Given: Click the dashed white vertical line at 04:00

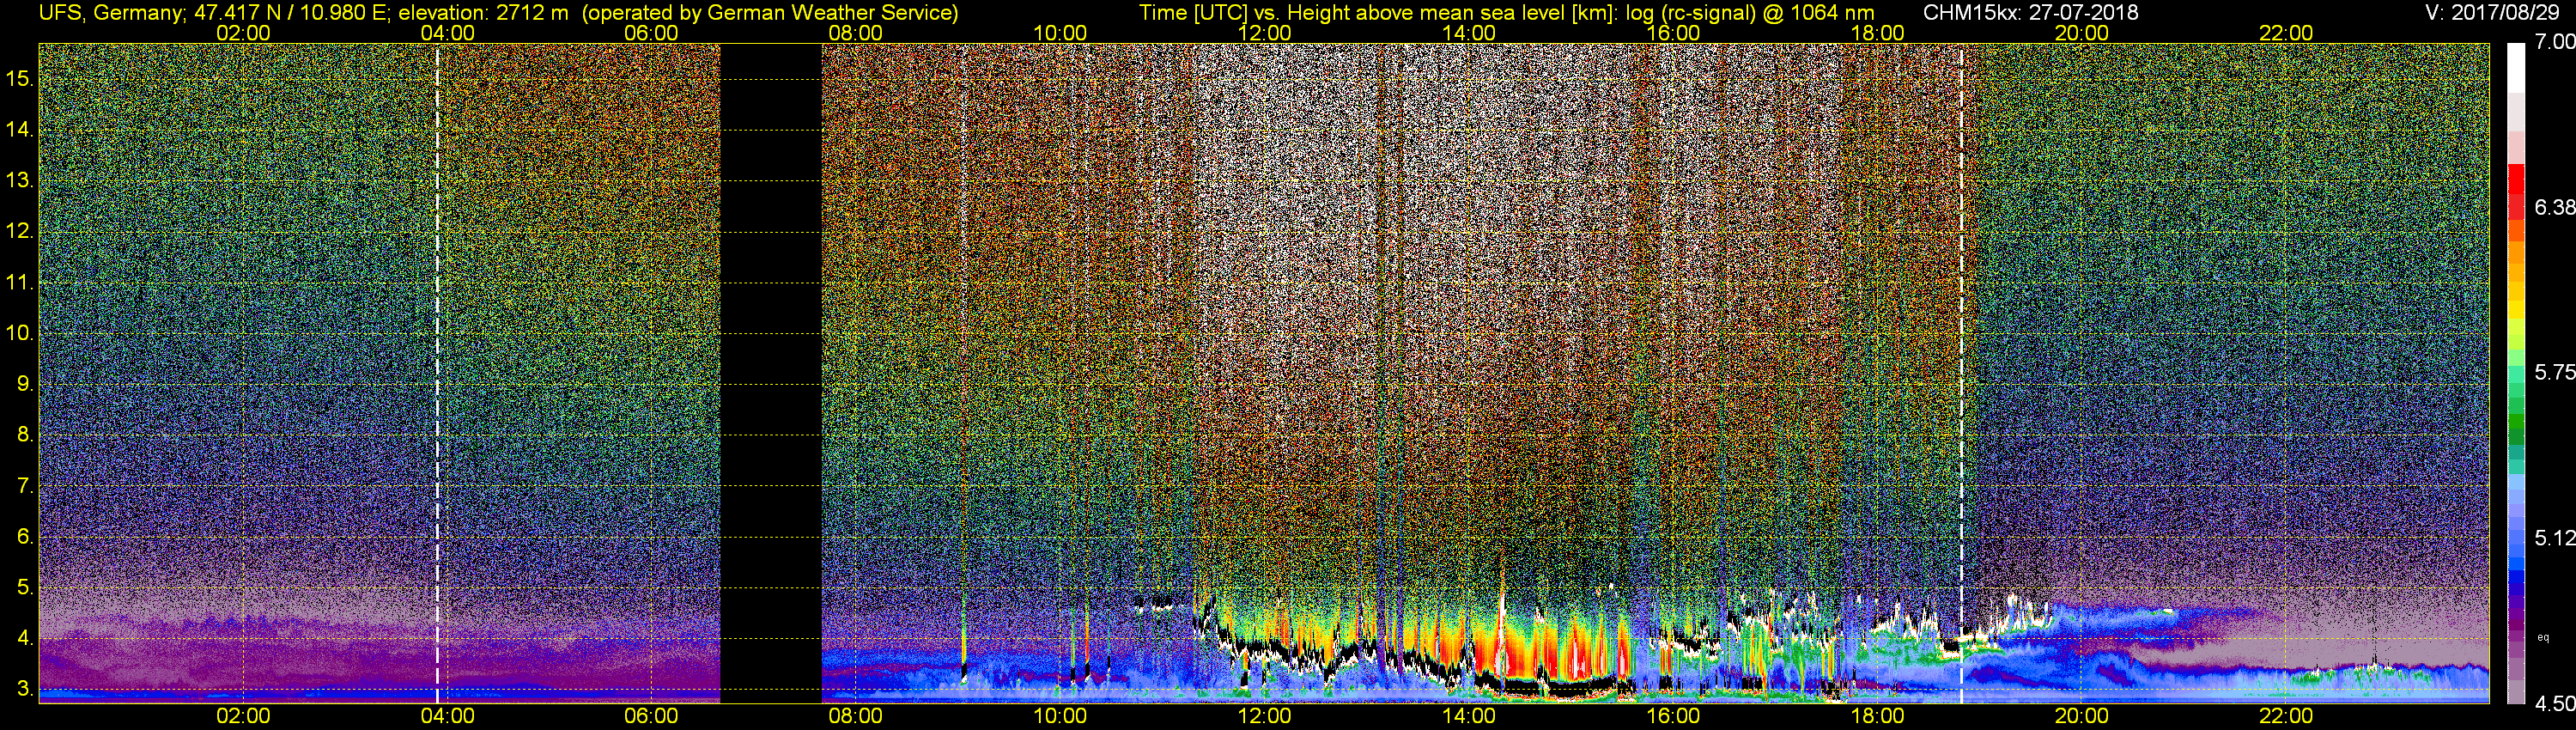Looking at the screenshot, I should 438,373.
